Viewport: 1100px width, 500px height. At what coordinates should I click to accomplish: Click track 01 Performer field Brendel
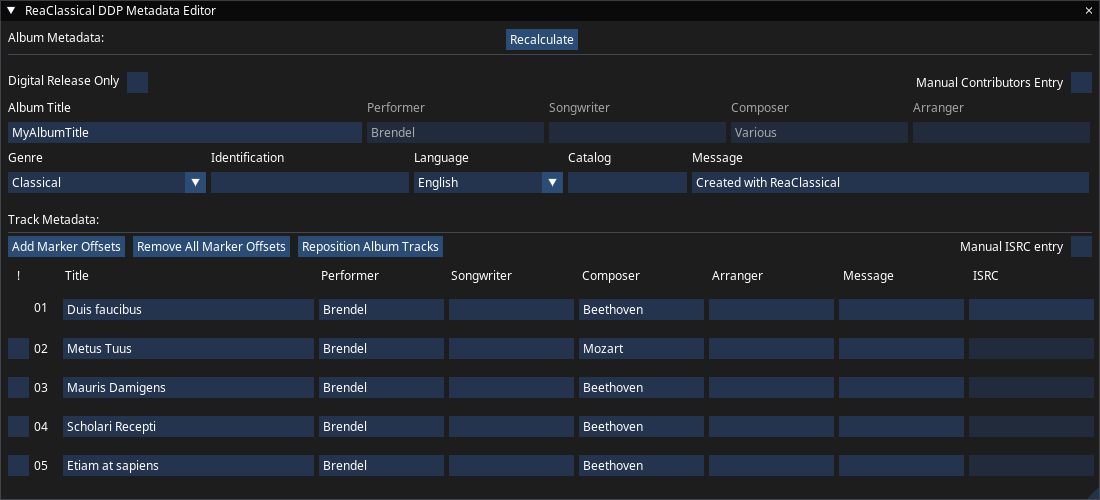382,309
